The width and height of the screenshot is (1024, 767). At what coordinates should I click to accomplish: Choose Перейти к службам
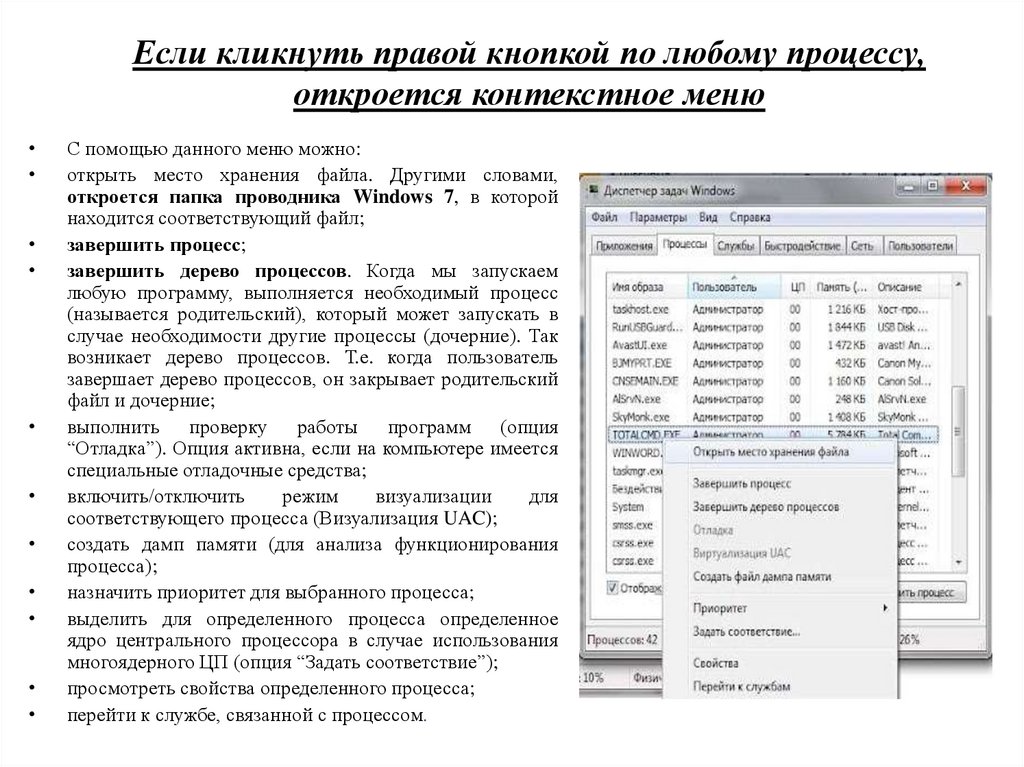778,686
